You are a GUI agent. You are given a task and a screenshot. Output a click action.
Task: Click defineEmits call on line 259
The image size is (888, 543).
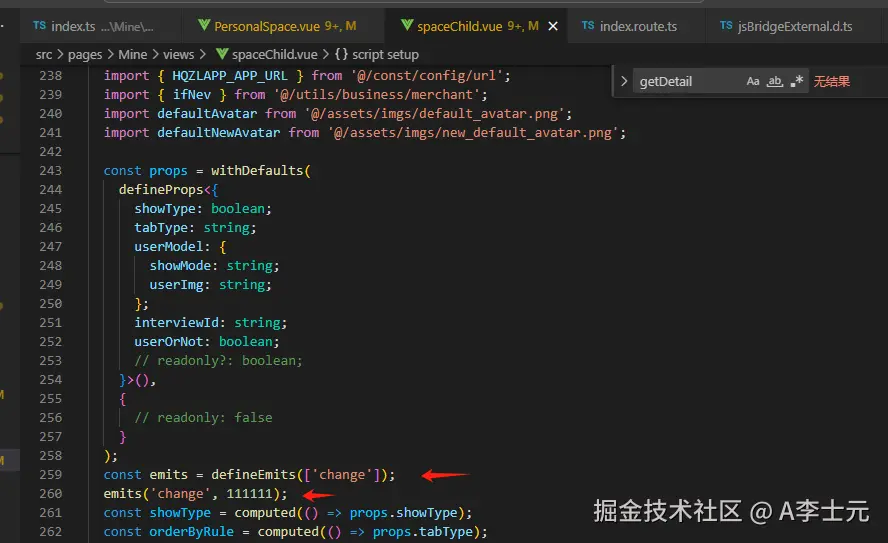253,474
